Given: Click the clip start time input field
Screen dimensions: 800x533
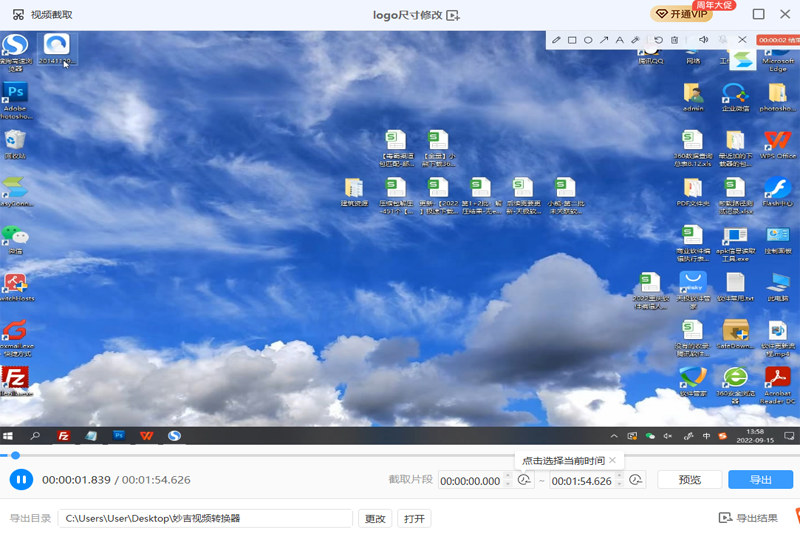Looking at the screenshot, I should coord(470,481).
